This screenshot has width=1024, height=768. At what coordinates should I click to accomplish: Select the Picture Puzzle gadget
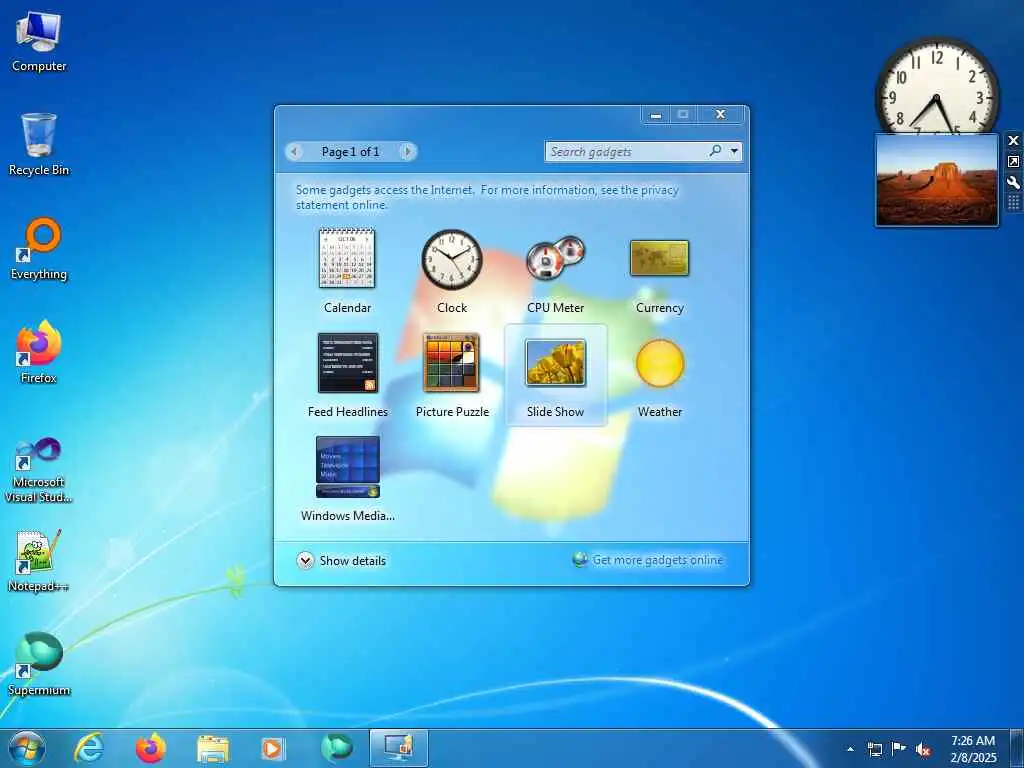point(451,363)
